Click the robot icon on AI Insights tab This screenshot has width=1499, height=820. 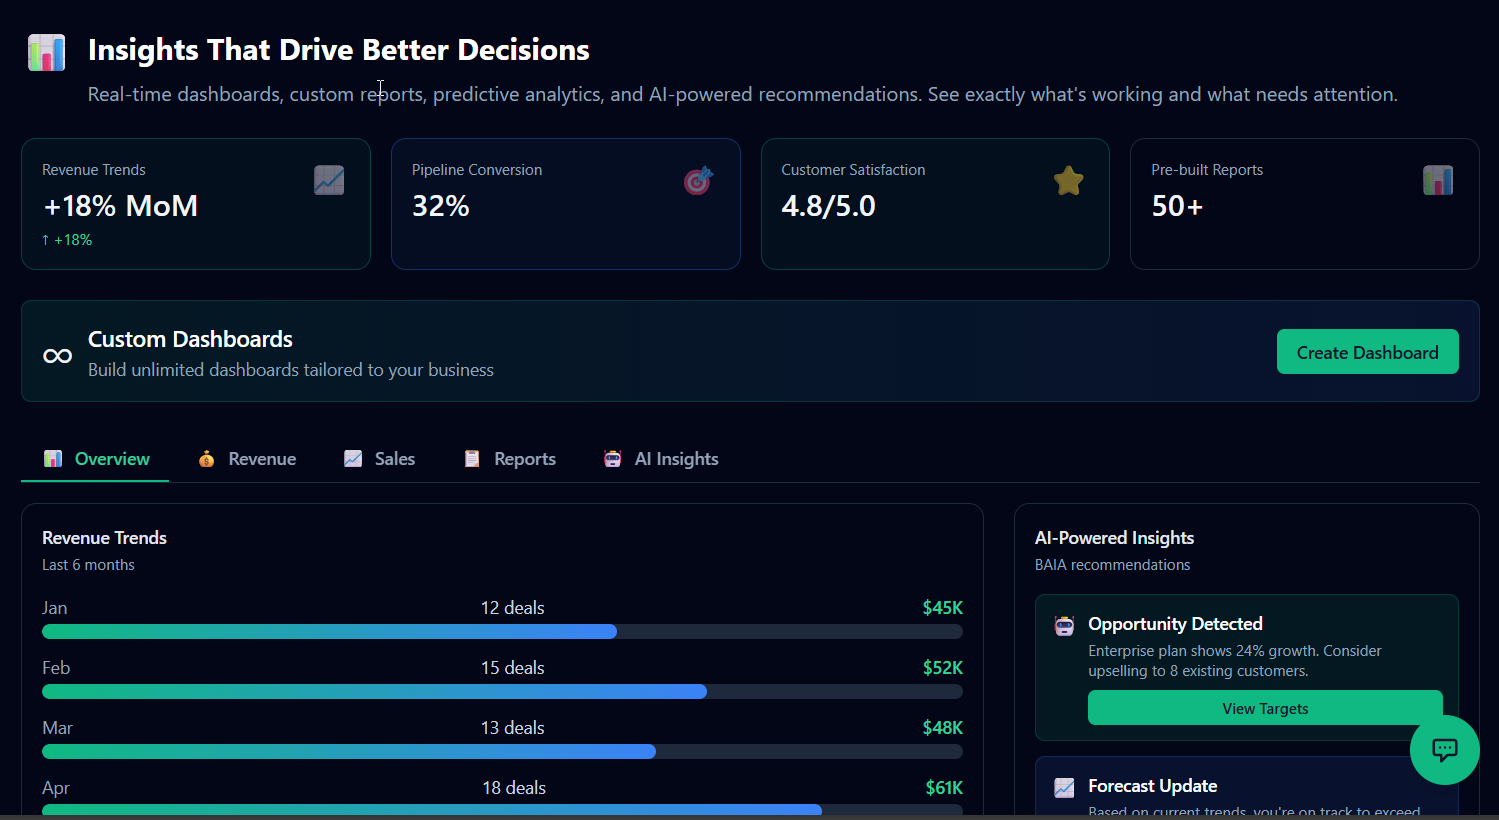tap(612, 458)
